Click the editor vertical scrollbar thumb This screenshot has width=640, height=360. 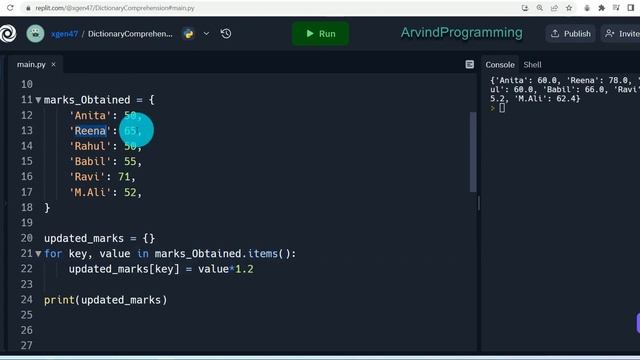(473, 152)
